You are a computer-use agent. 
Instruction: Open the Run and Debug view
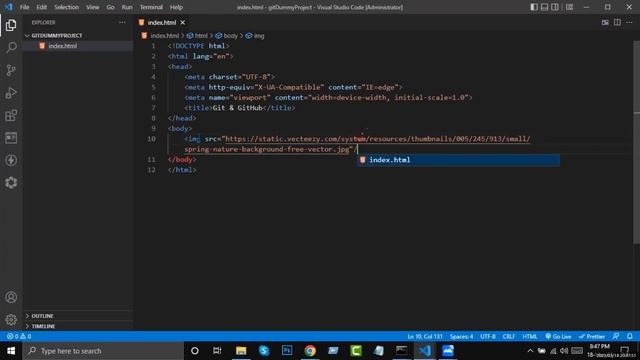(11, 93)
